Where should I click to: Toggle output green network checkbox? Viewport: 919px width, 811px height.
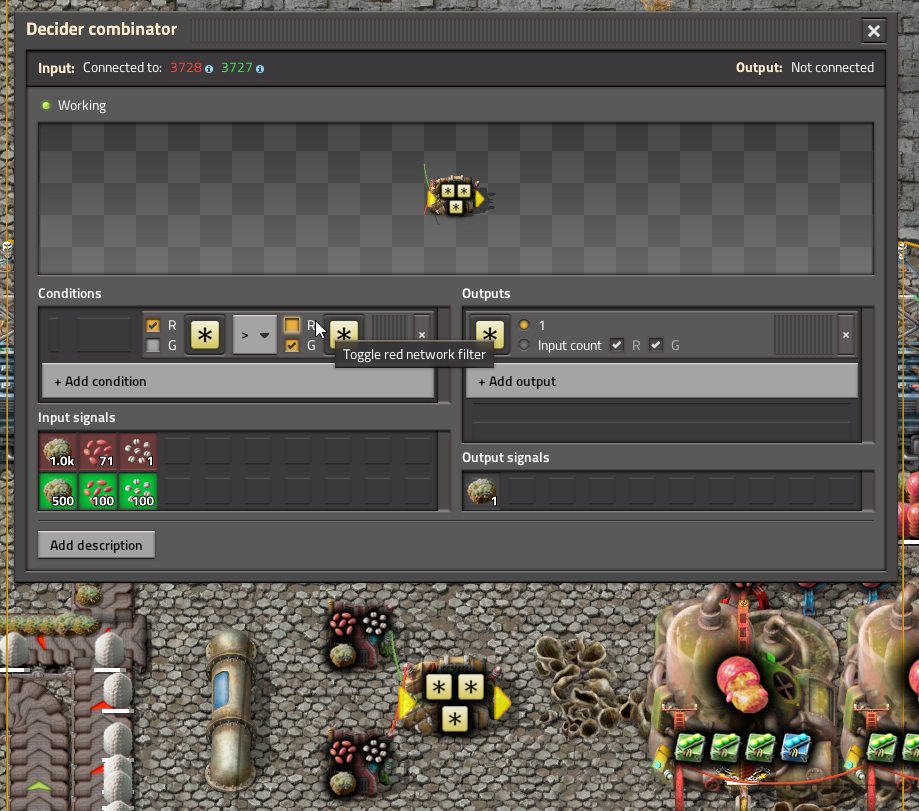tap(656, 345)
